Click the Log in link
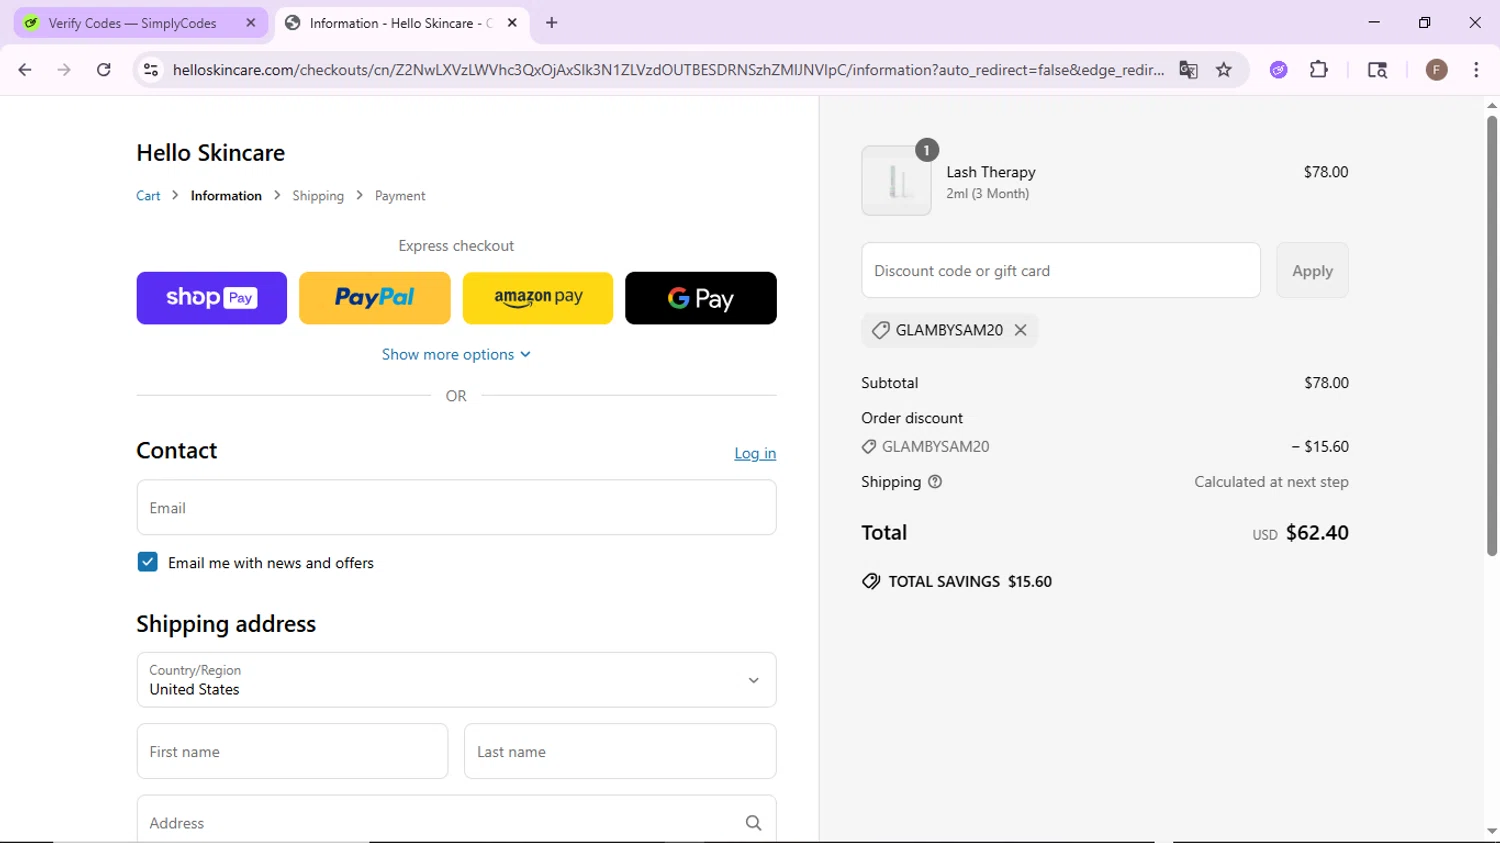1500x843 pixels. point(755,453)
